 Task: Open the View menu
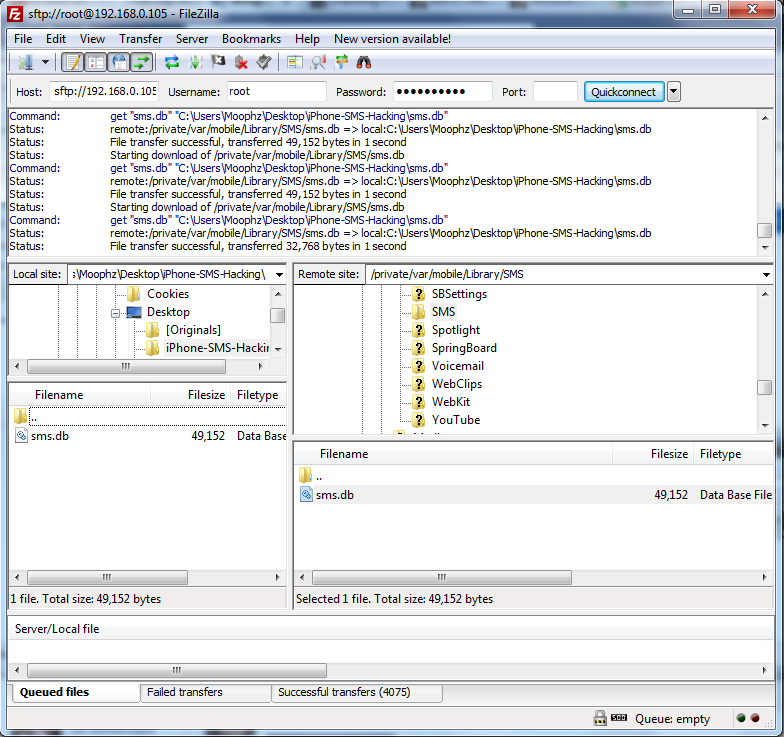(92, 39)
